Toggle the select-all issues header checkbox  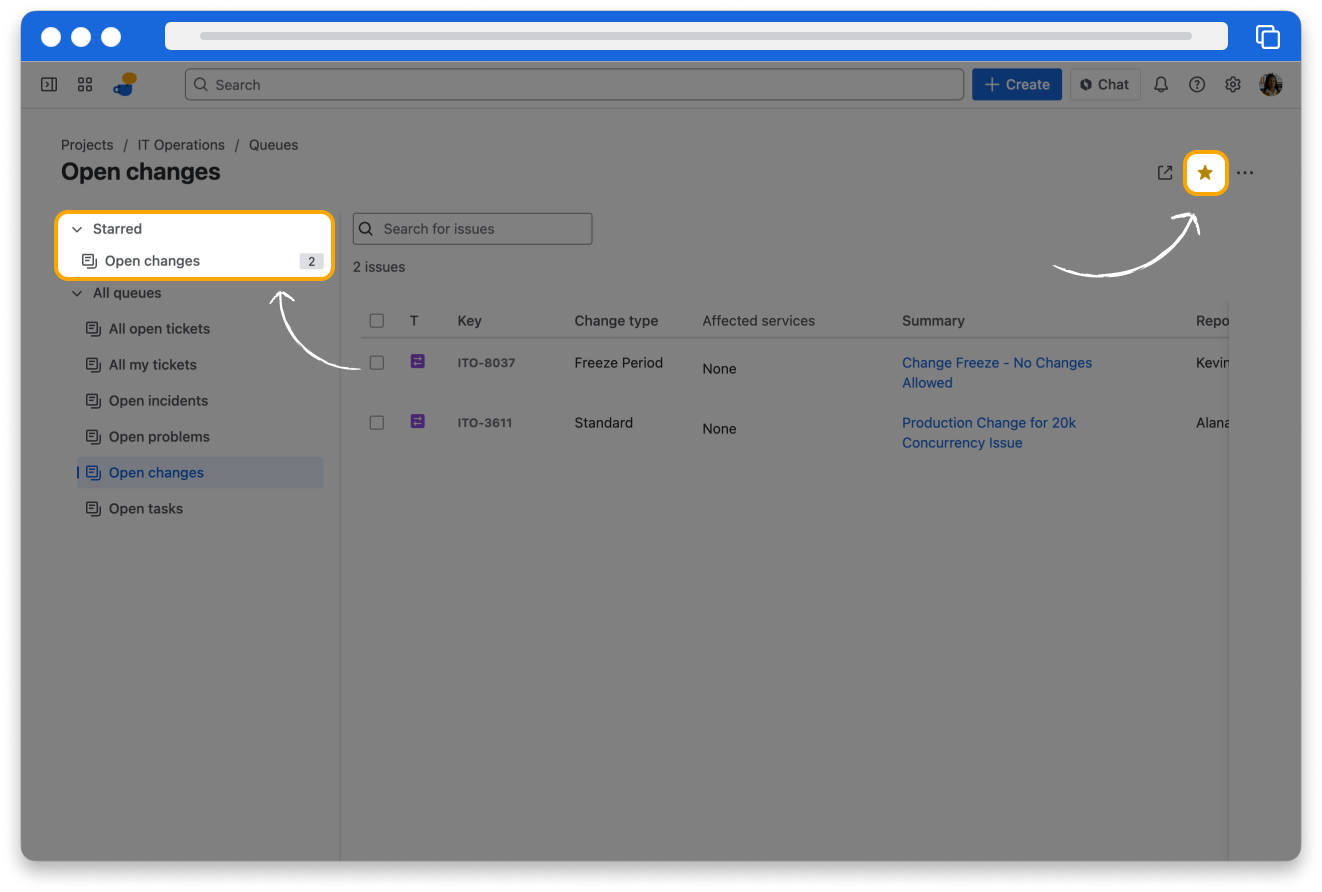pos(377,321)
